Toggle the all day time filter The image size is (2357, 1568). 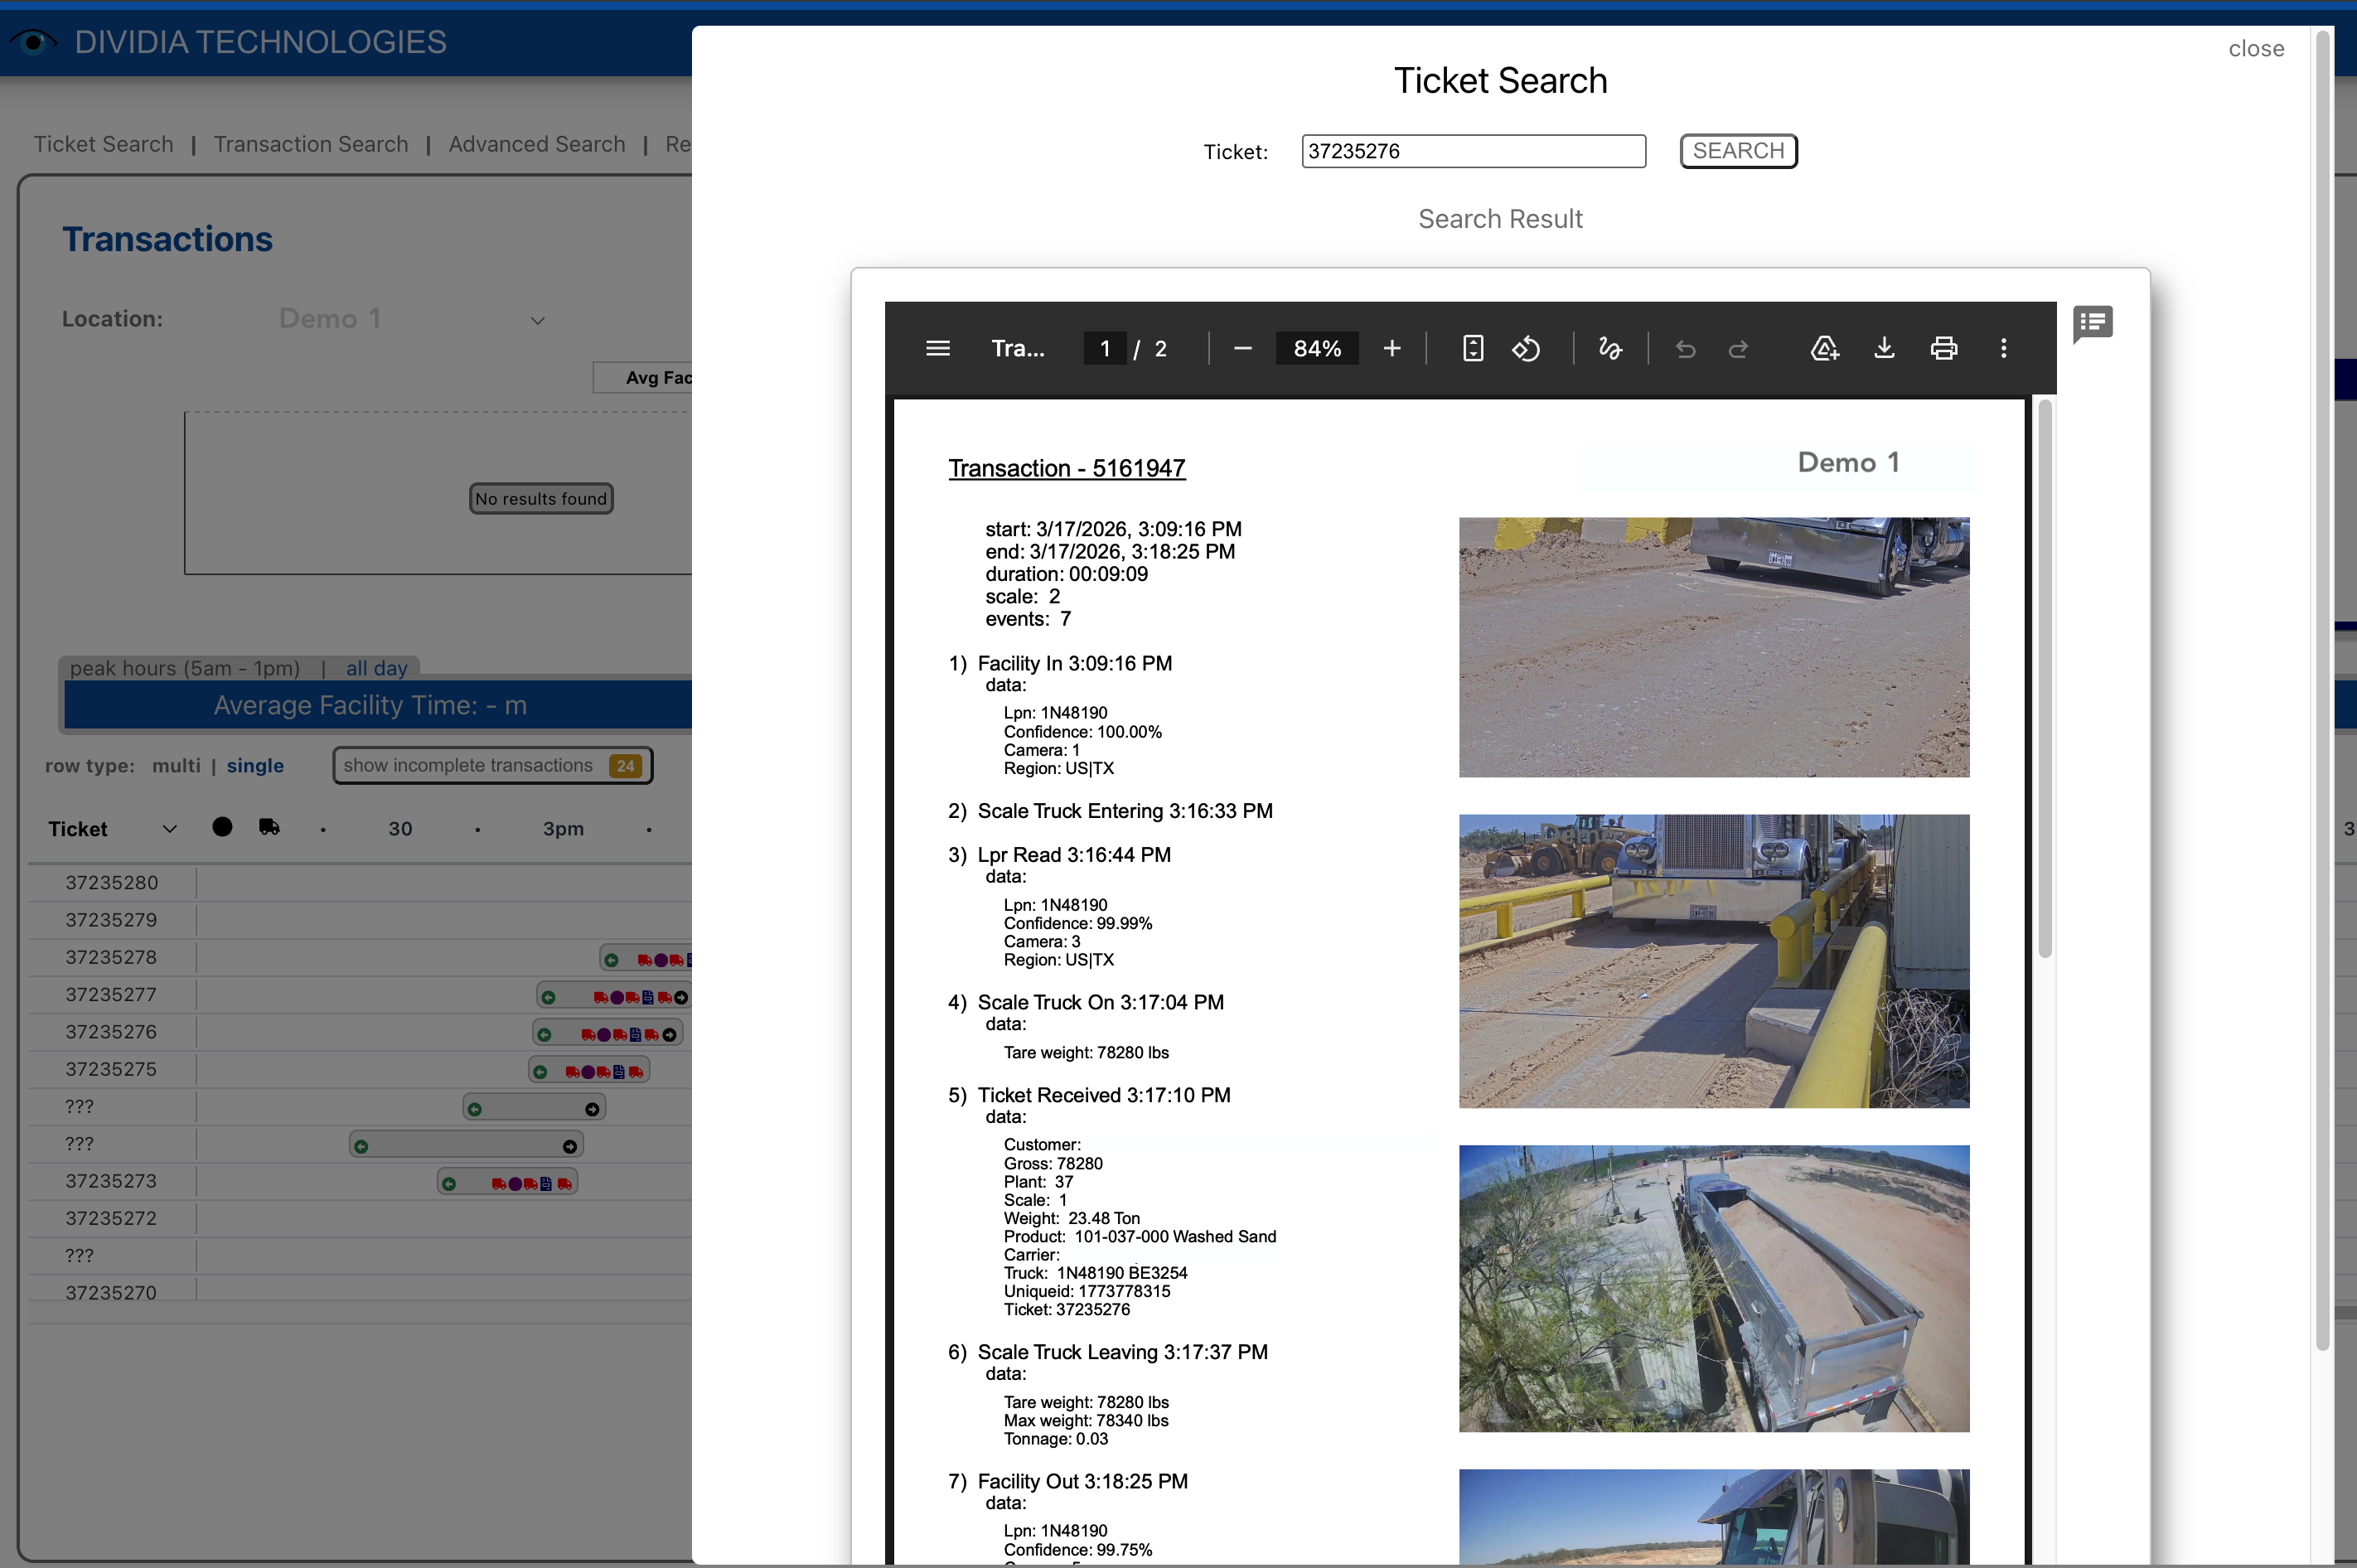[x=375, y=668]
